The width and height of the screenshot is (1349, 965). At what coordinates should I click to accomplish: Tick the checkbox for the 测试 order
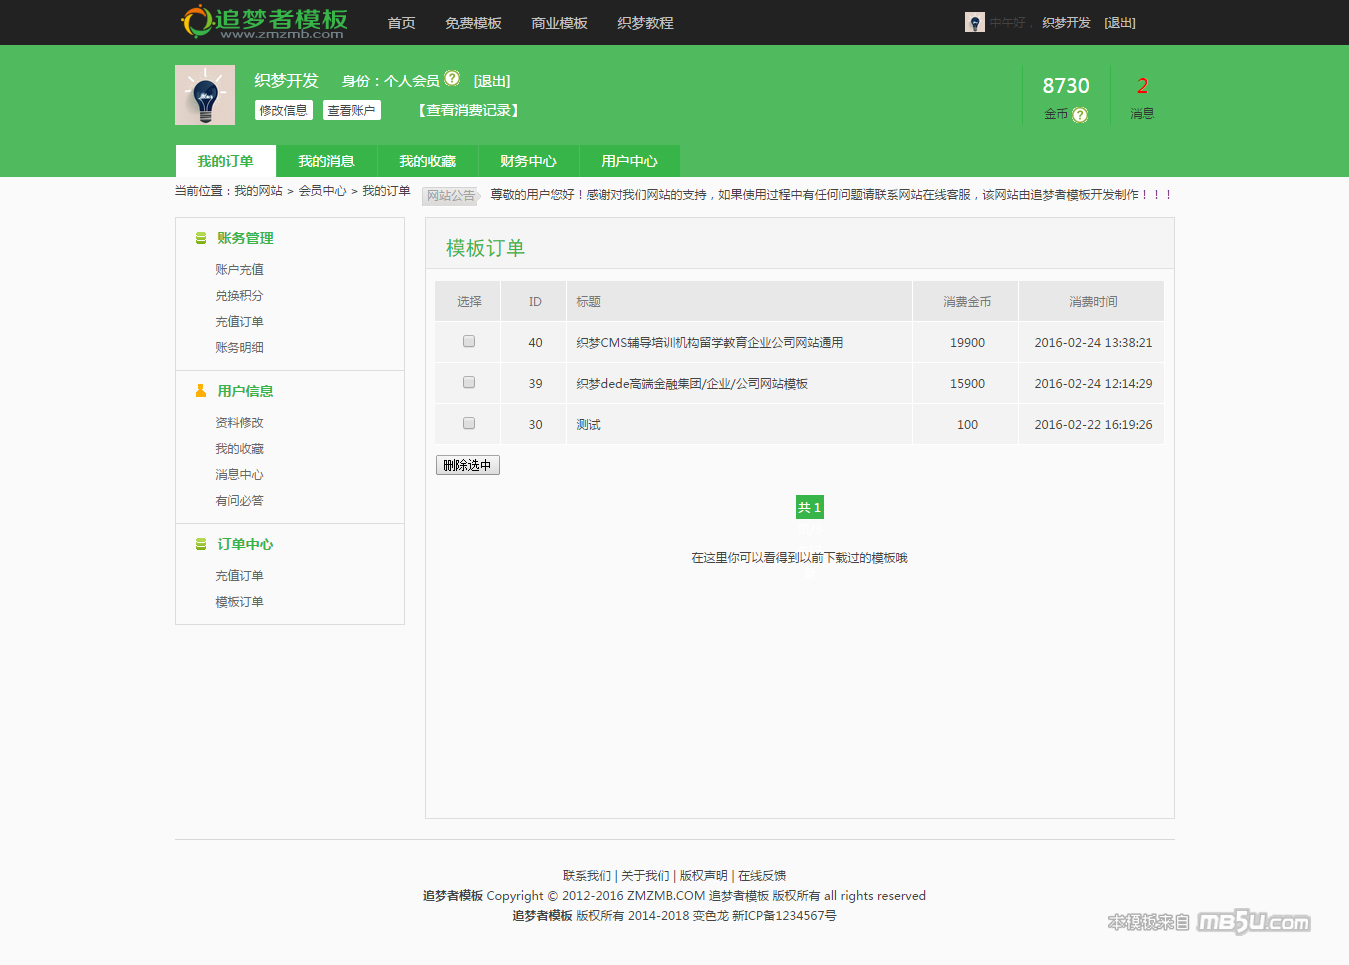(469, 424)
